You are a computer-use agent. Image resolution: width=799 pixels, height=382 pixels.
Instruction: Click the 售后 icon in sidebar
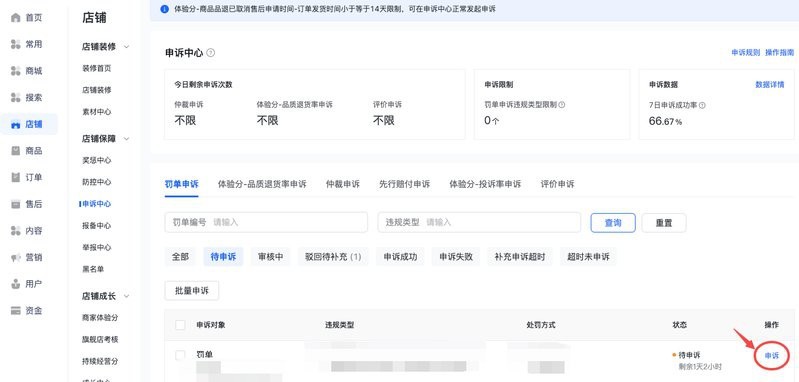click(x=16, y=204)
